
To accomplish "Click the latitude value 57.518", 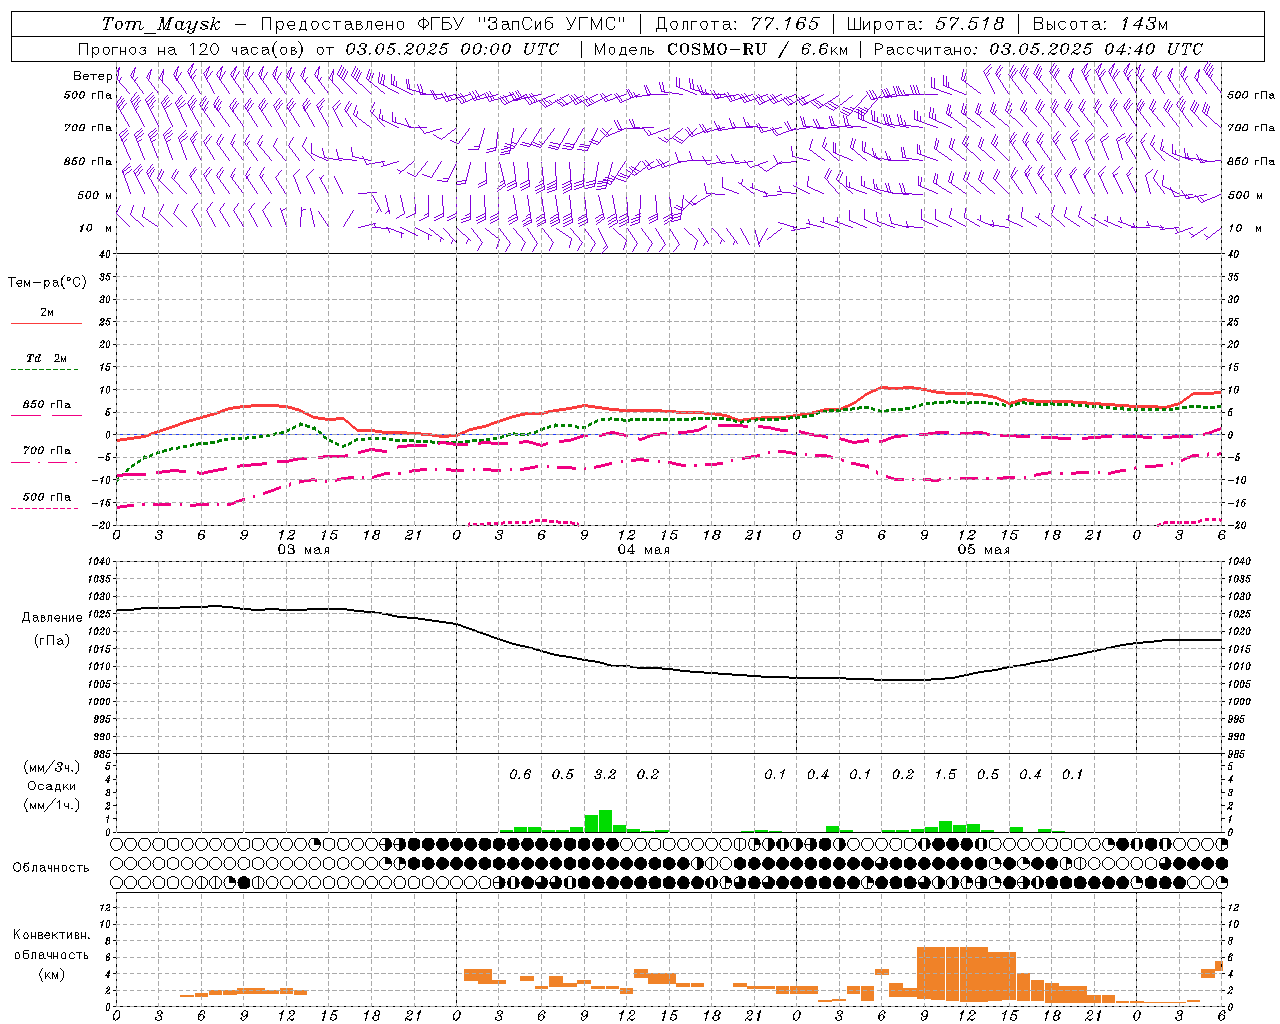I will (x=969, y=24).
